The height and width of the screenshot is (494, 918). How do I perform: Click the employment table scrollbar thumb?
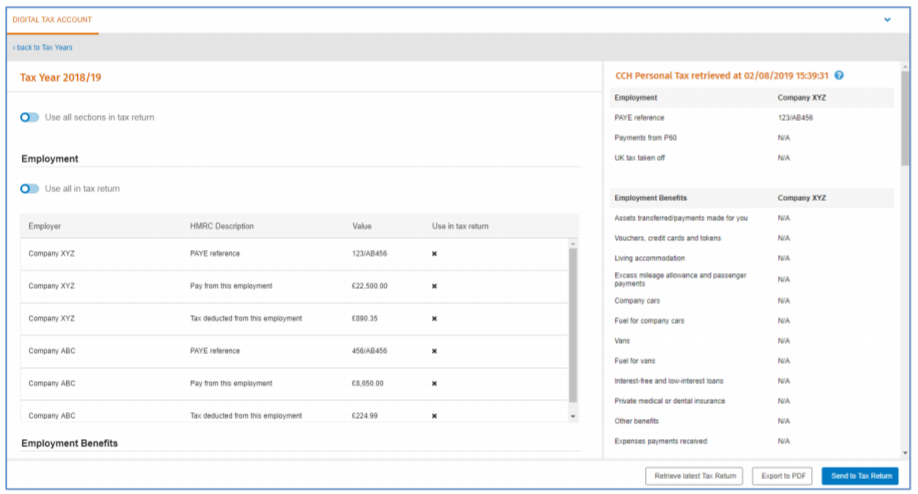[x=573, y=325]
